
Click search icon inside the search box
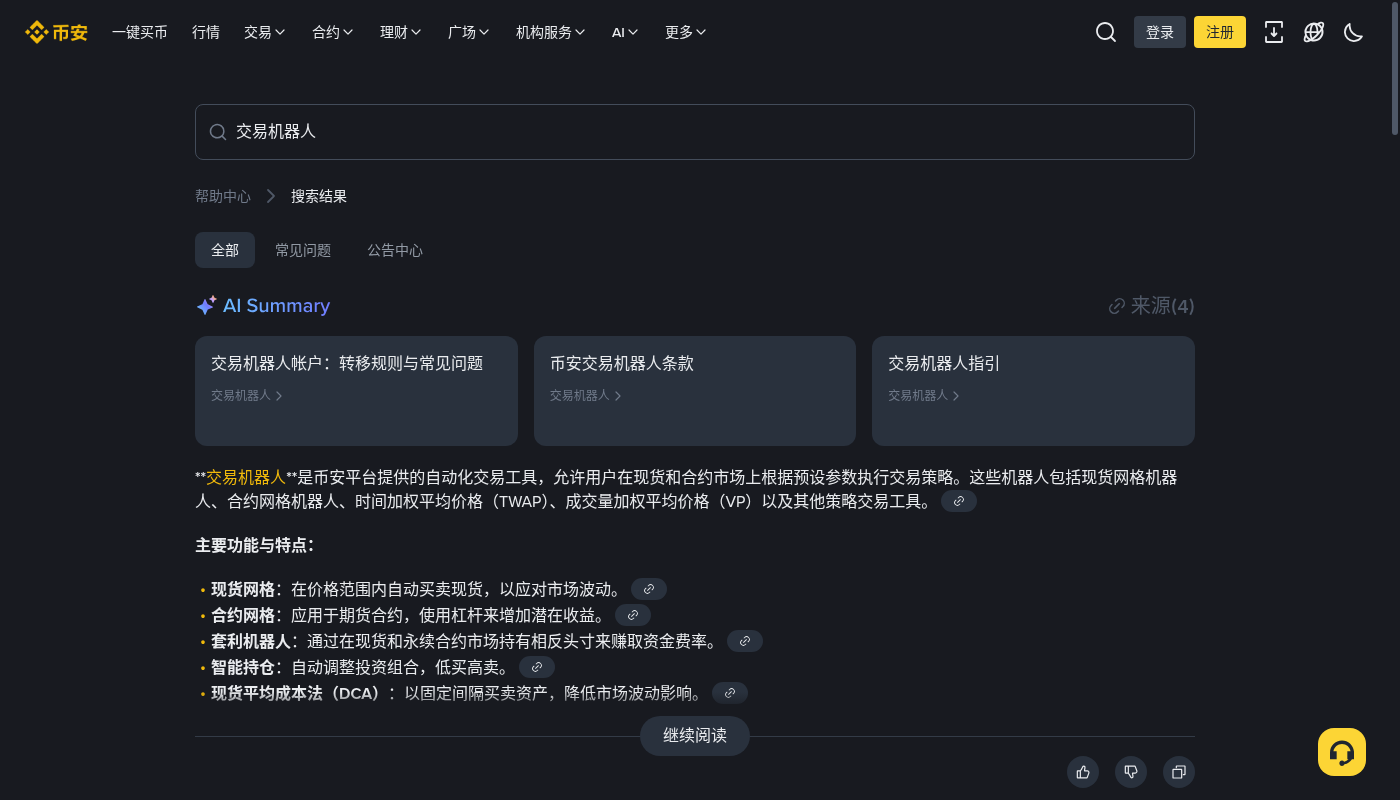coord(218,132)
